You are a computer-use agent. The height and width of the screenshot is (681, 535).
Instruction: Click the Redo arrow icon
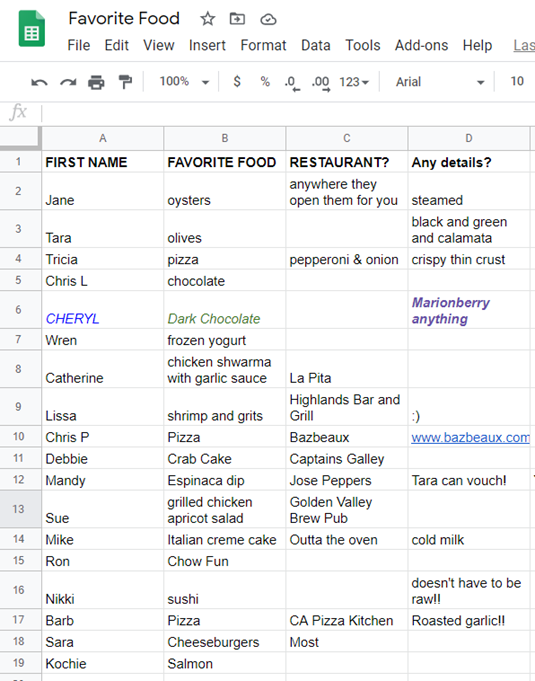coord(68,82)
